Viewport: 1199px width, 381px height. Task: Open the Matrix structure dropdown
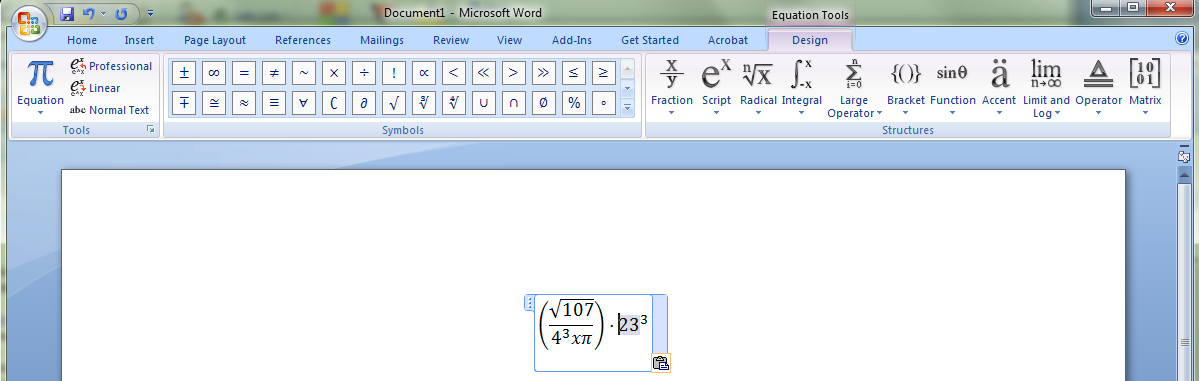(1145, 89)
